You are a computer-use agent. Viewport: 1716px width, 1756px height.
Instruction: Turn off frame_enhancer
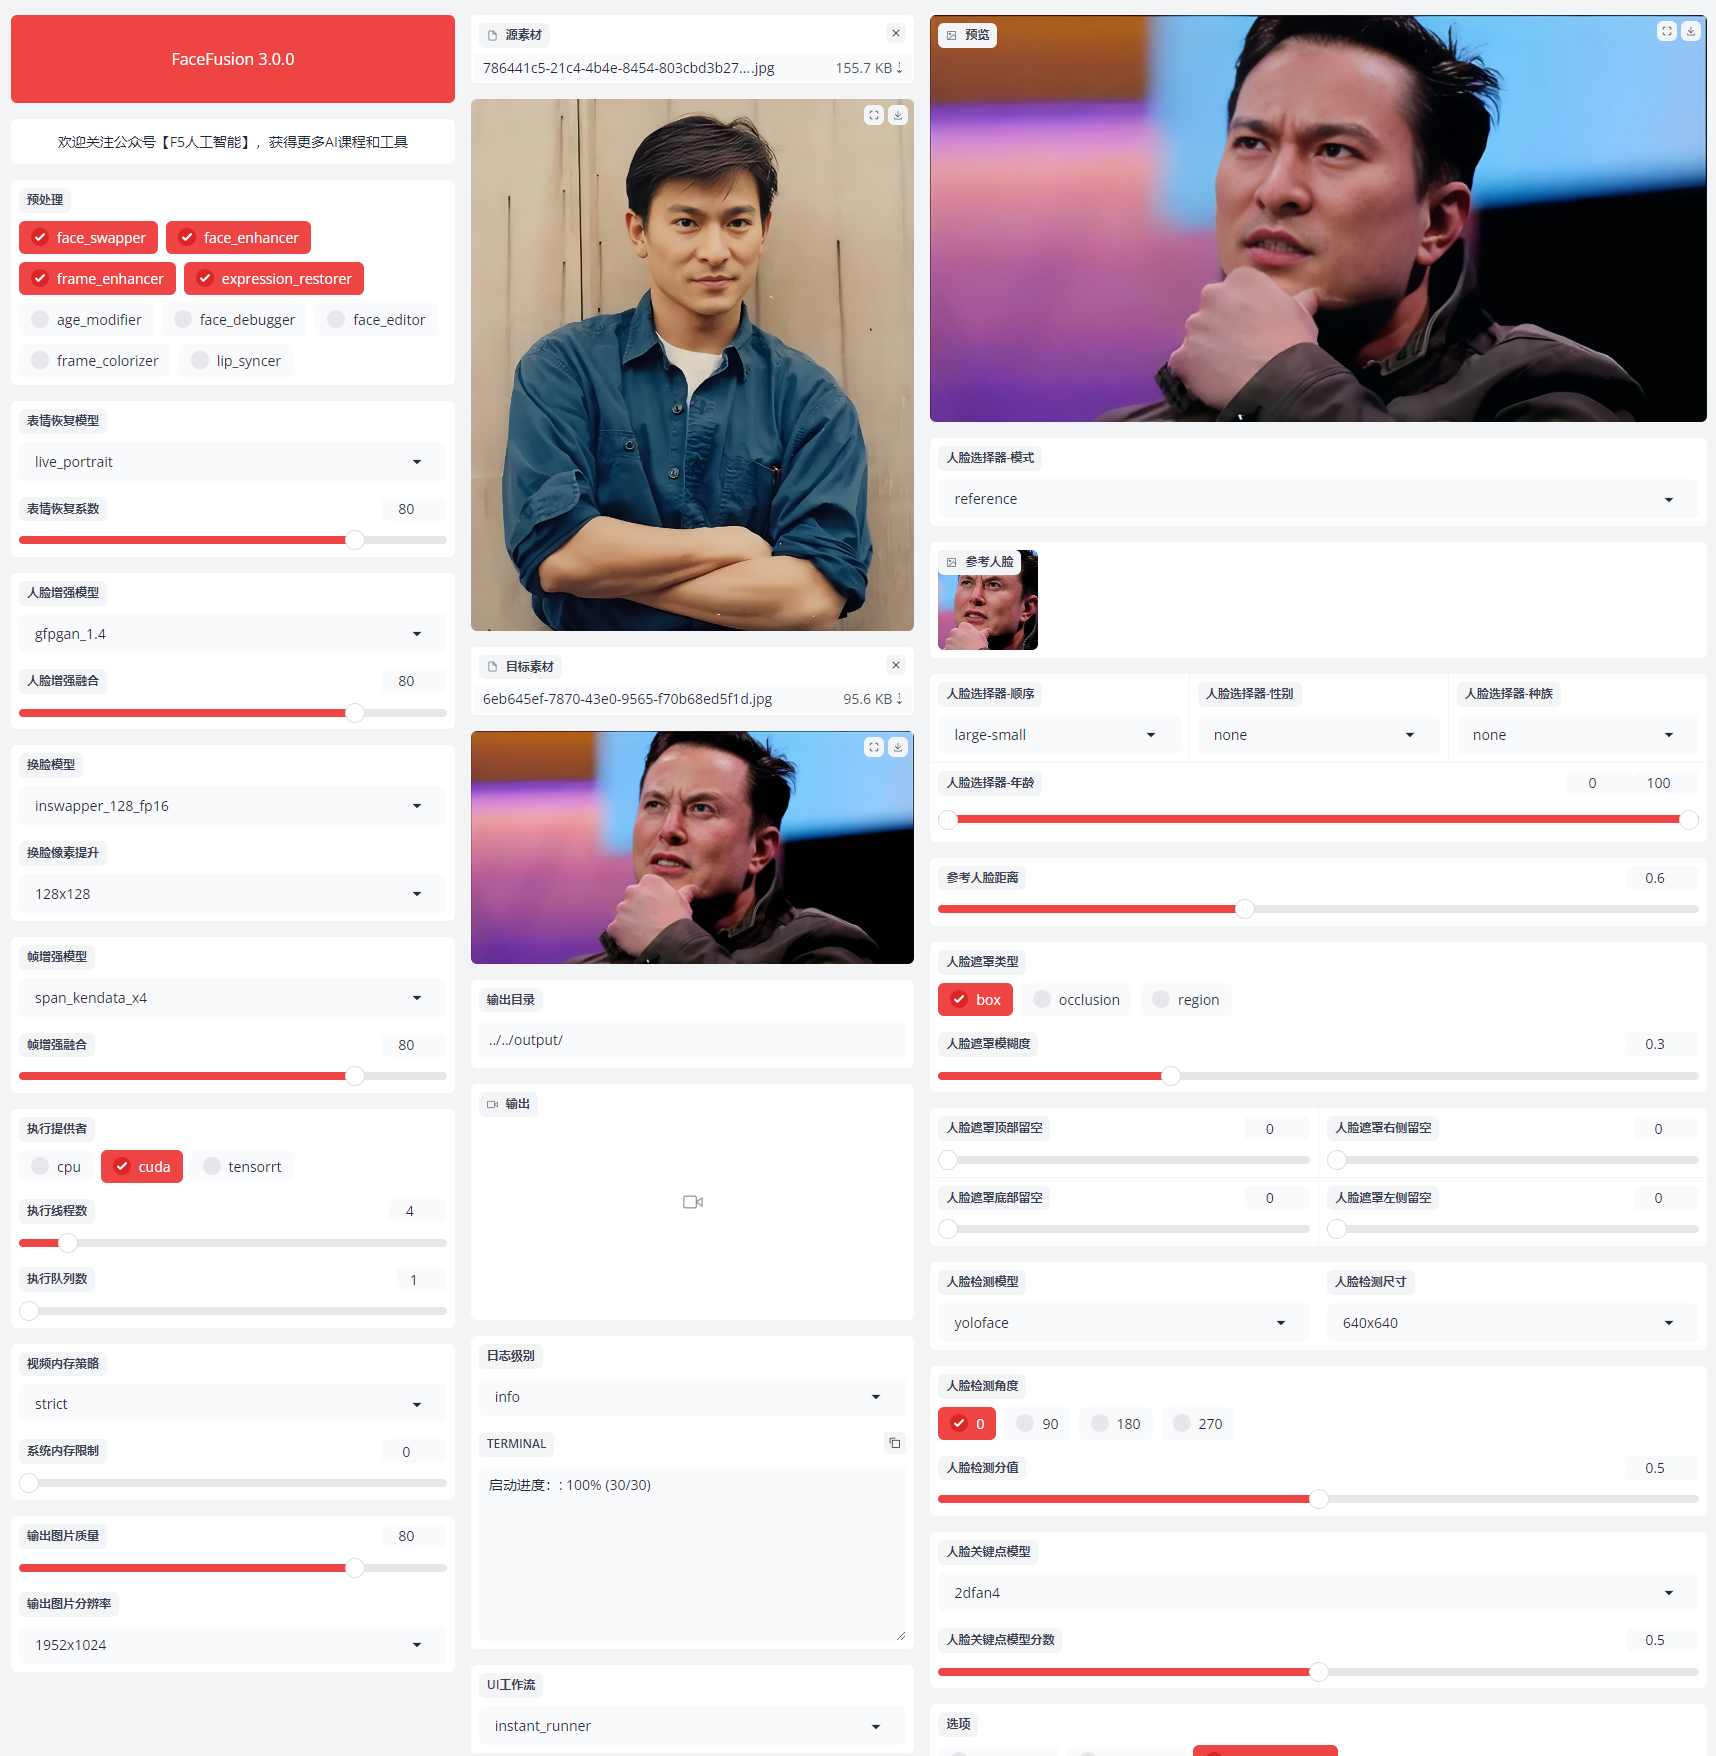(x=97, y=279)
